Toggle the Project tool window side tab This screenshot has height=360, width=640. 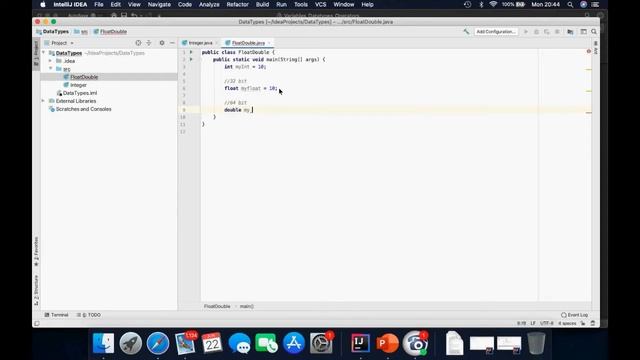36,53
